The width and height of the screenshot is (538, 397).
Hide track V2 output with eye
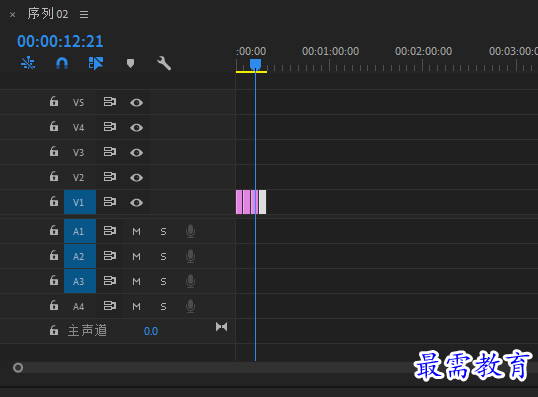click(137, 177)
